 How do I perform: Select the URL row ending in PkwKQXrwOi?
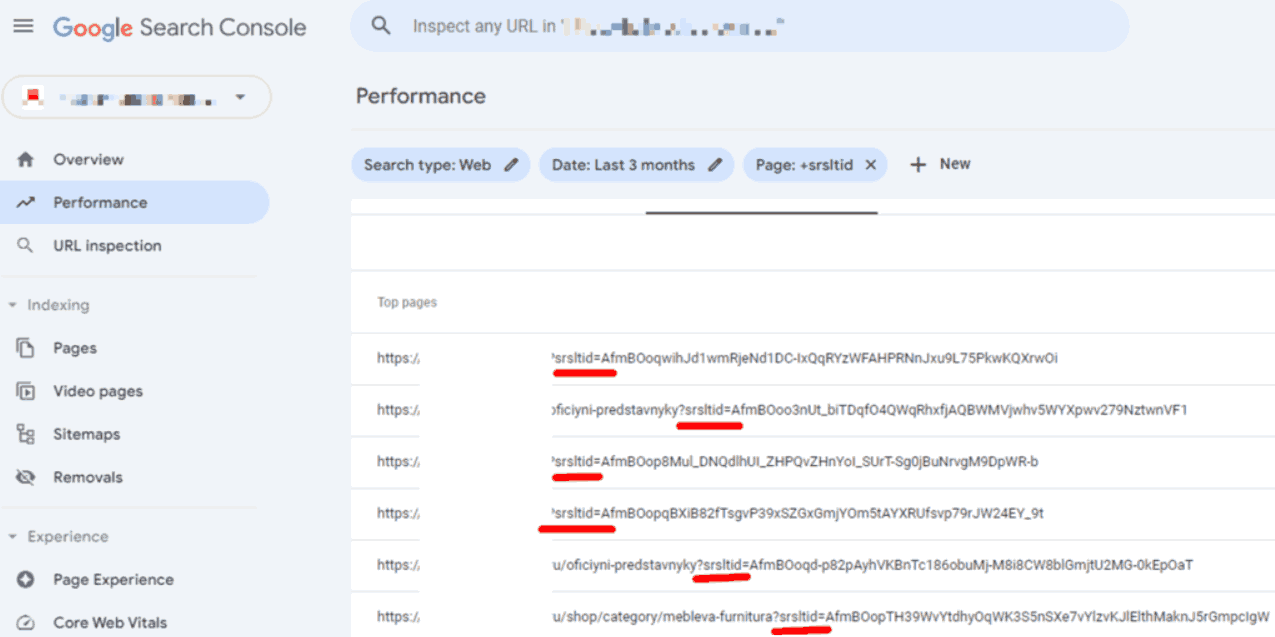click(813, 358)
